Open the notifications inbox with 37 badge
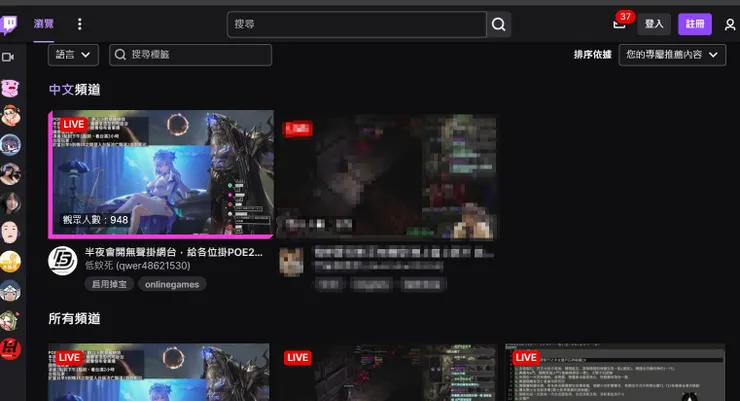Viewport: 740px width, 401px height. [620, 24]
